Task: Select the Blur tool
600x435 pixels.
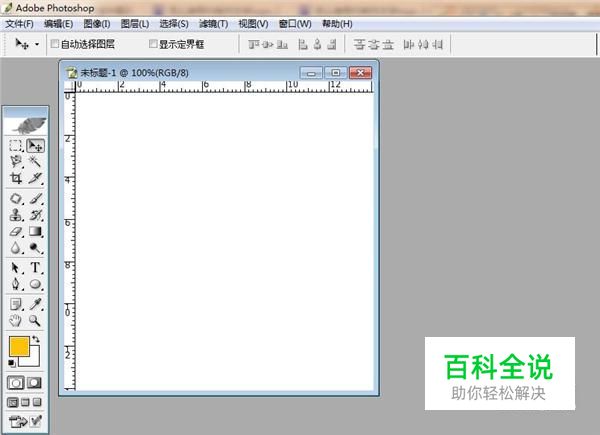Action: pyautogui.click(x=16, y=248)
